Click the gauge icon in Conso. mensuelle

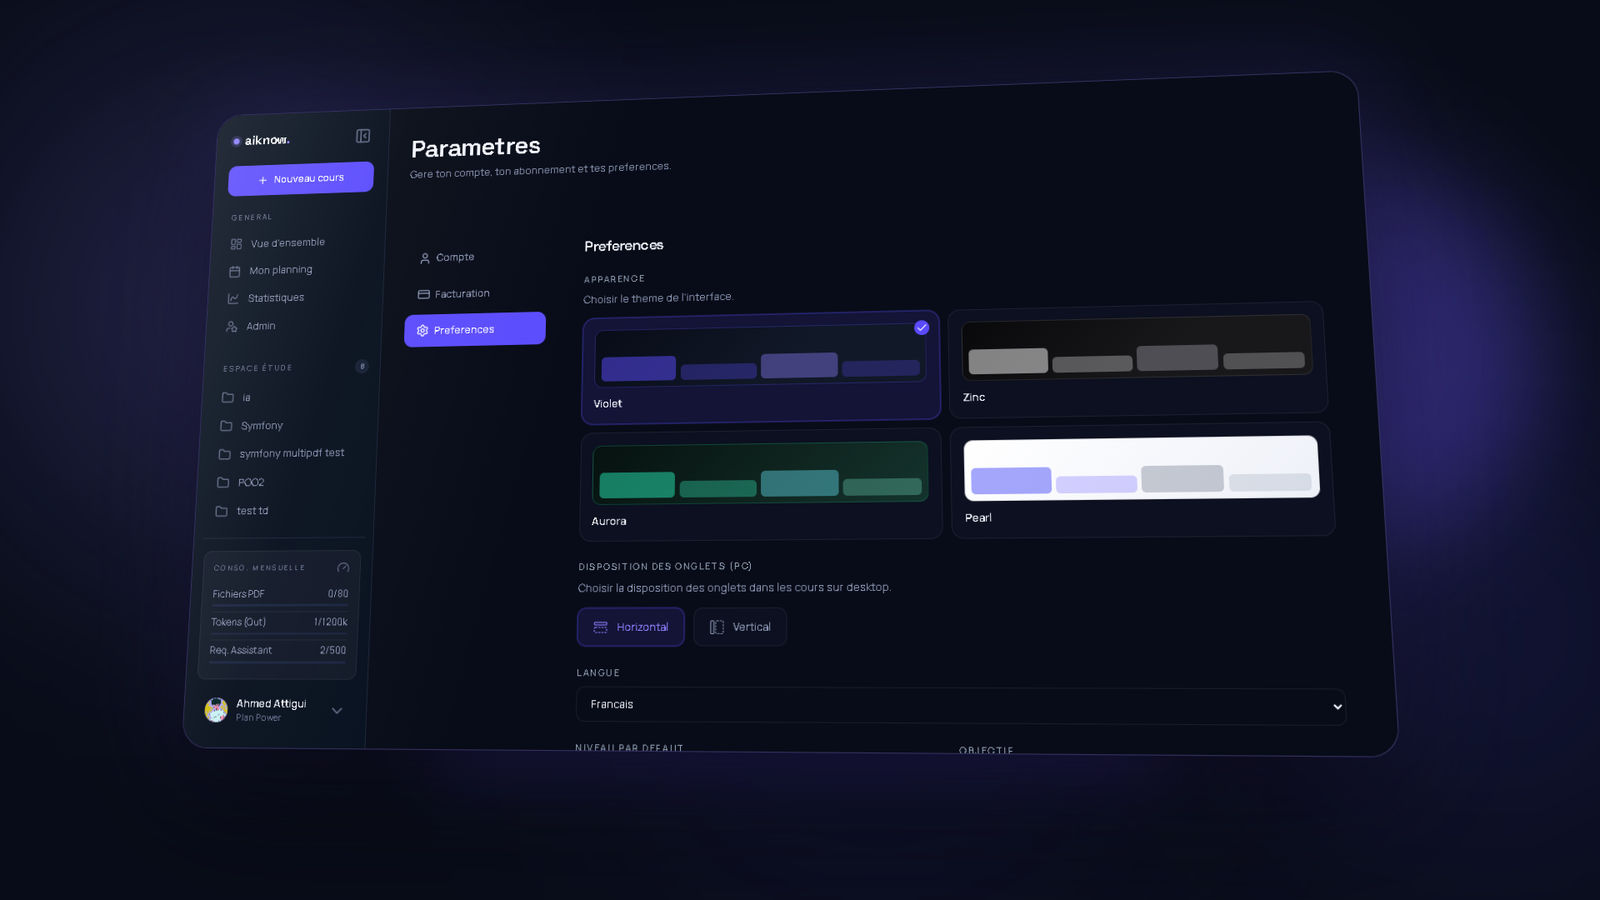click(x=343, y=568)
